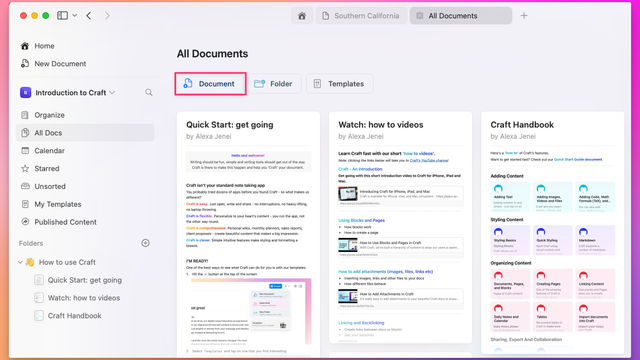Go back with the left chevron
Viewport: 640px width, 360px height.
tap(89, 16)
